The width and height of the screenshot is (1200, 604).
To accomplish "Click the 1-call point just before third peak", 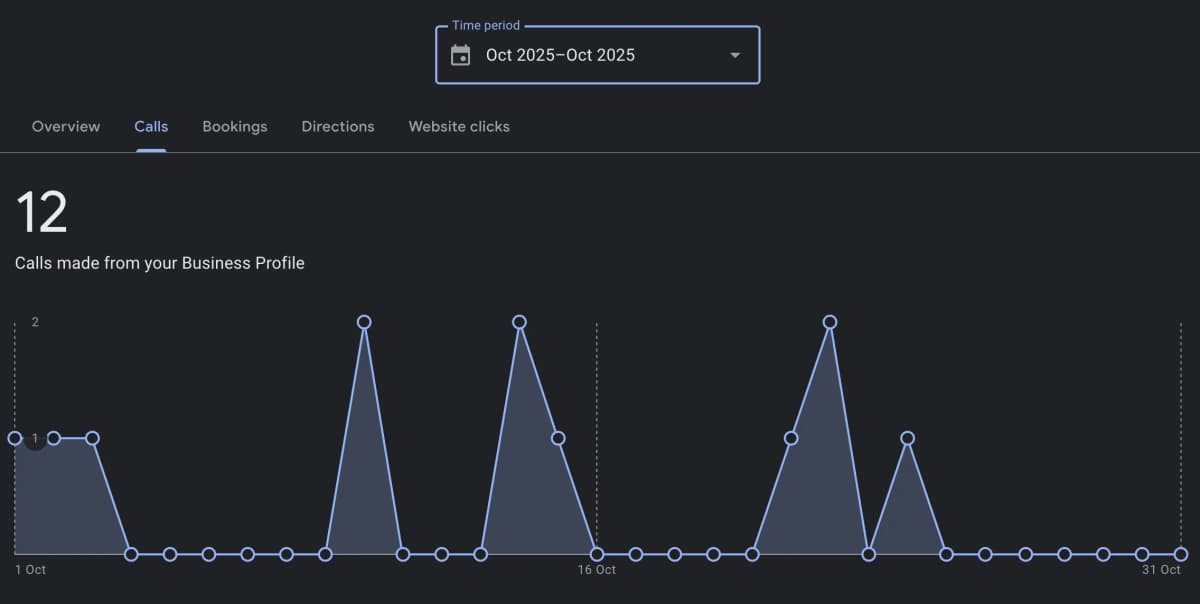I will tap(791, 438).
